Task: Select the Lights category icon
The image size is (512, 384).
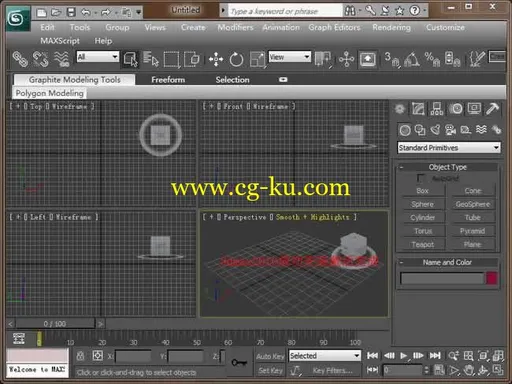Action: 435,130
